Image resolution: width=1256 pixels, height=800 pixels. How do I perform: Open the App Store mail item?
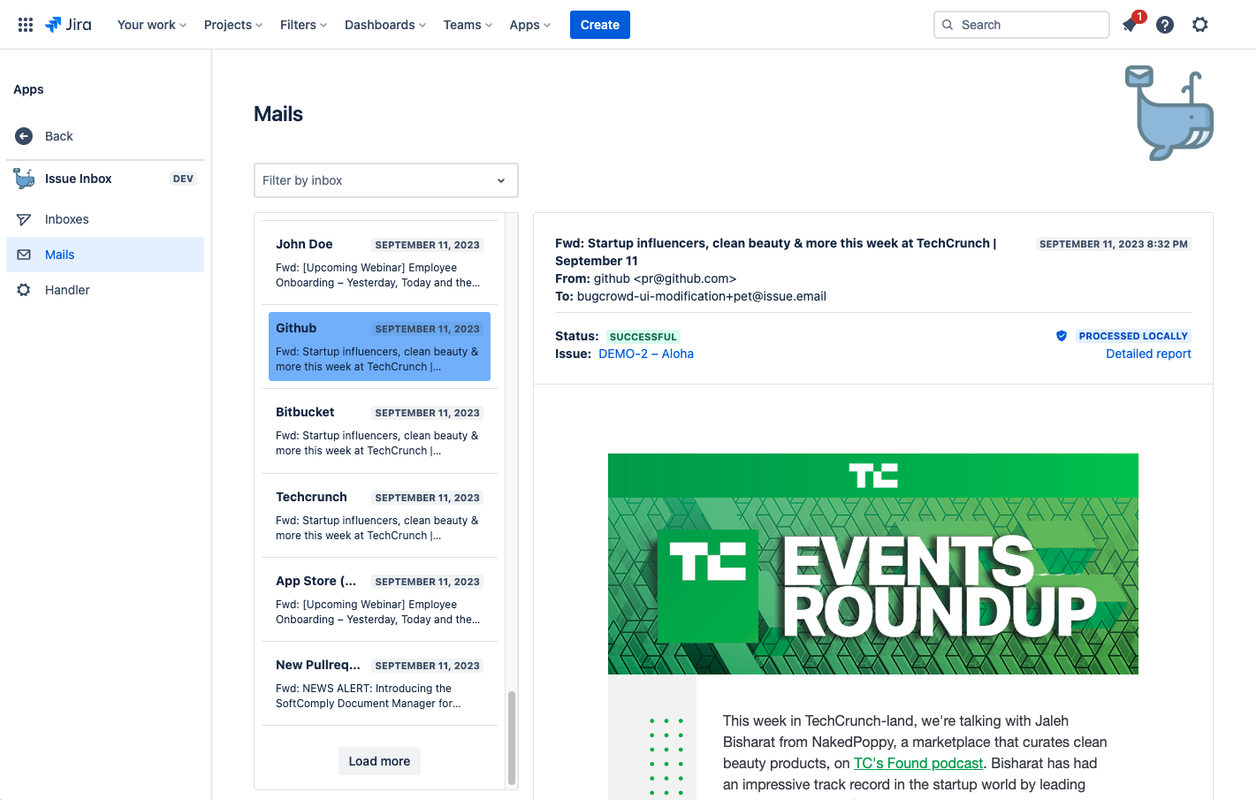click(379, 599)
